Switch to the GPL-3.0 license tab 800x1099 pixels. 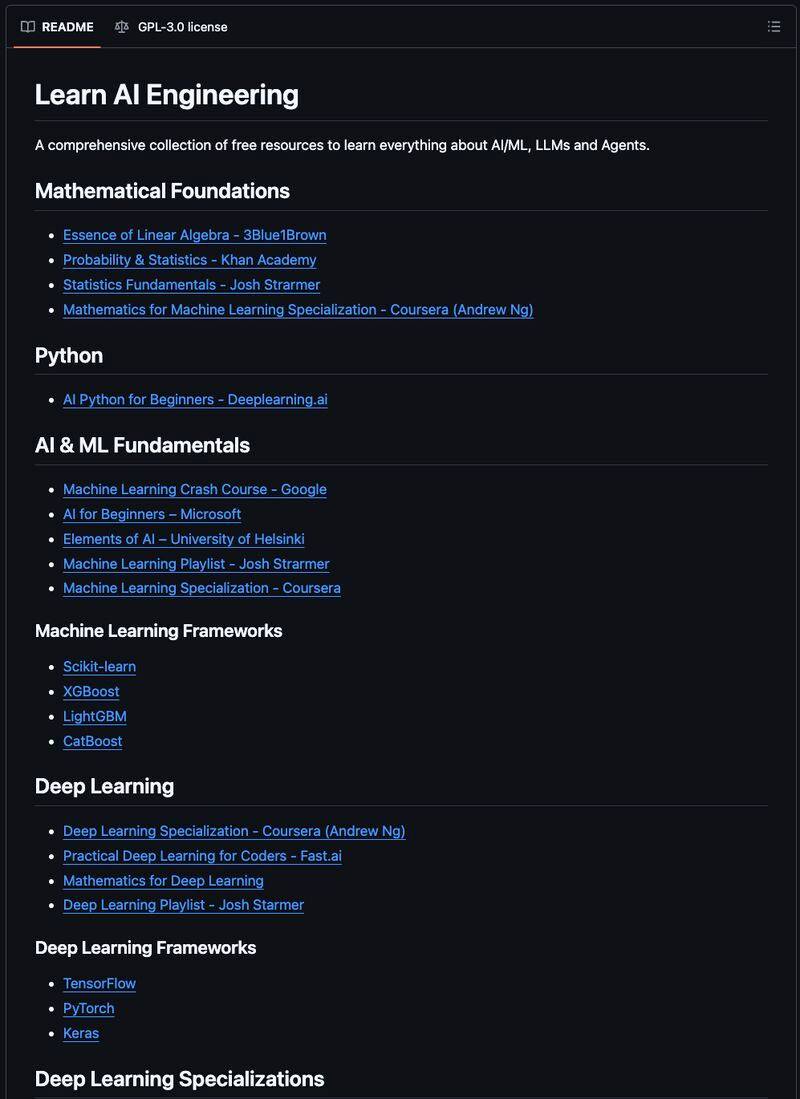171,27
